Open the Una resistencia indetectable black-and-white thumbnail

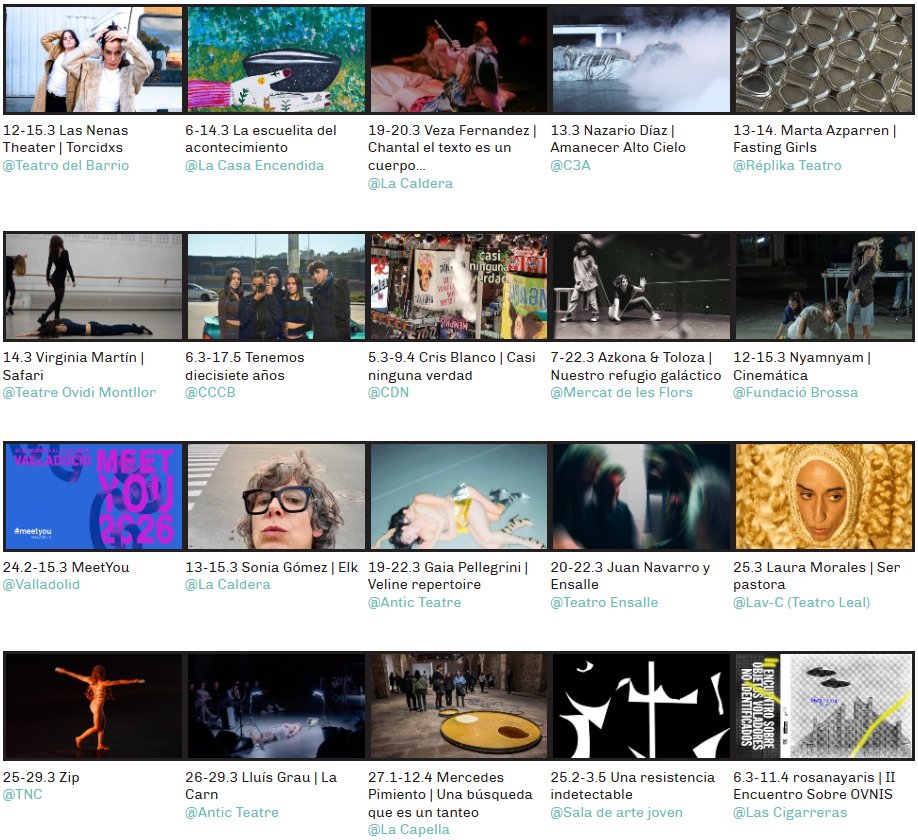click(x=642, y=706)
